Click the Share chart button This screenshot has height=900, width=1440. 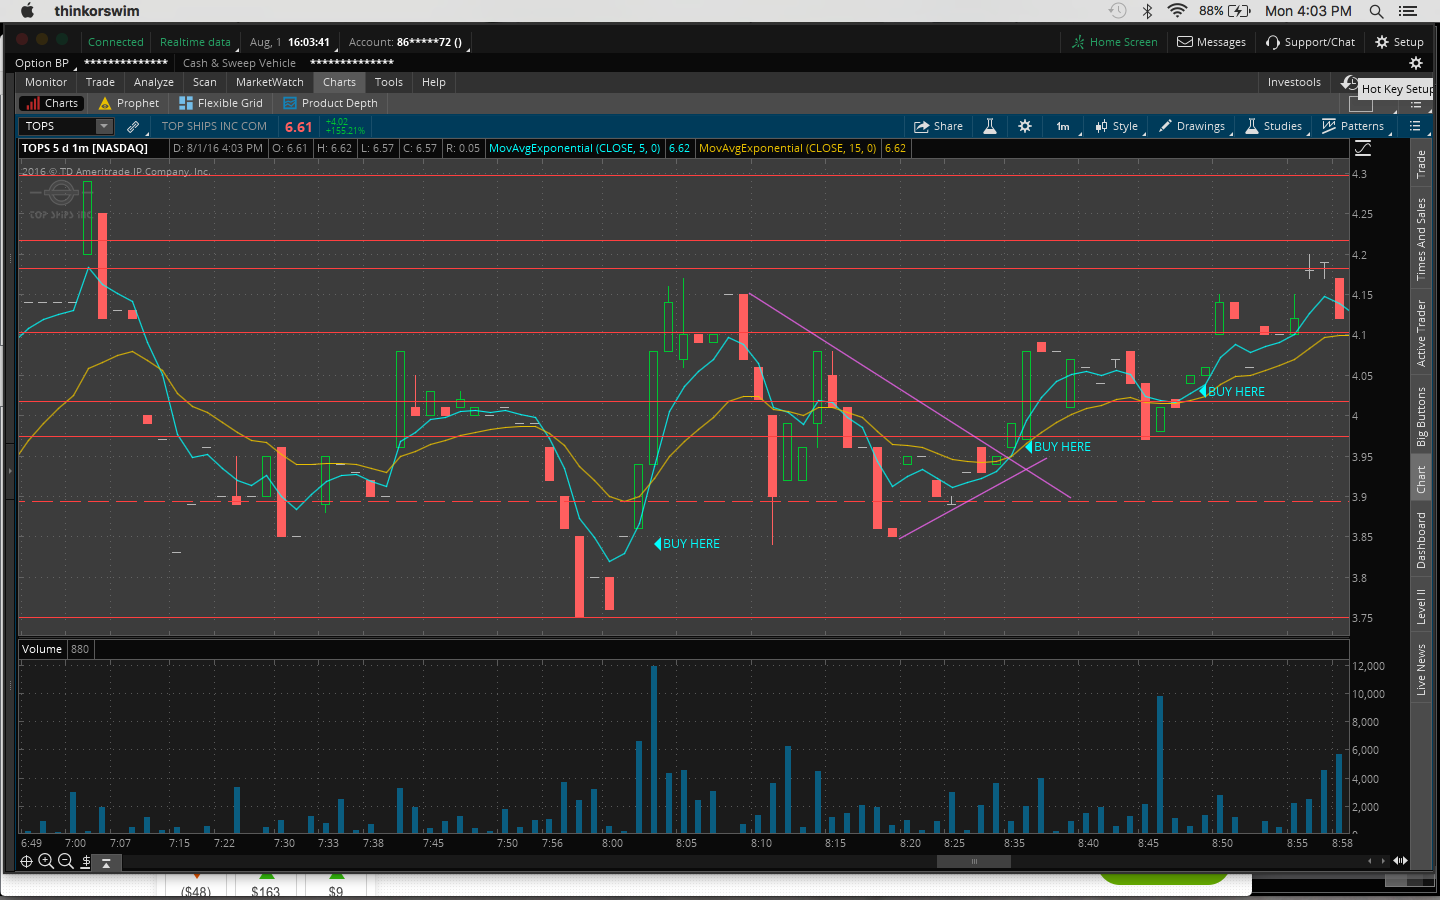pyautogui.click(x=938, y=126)
